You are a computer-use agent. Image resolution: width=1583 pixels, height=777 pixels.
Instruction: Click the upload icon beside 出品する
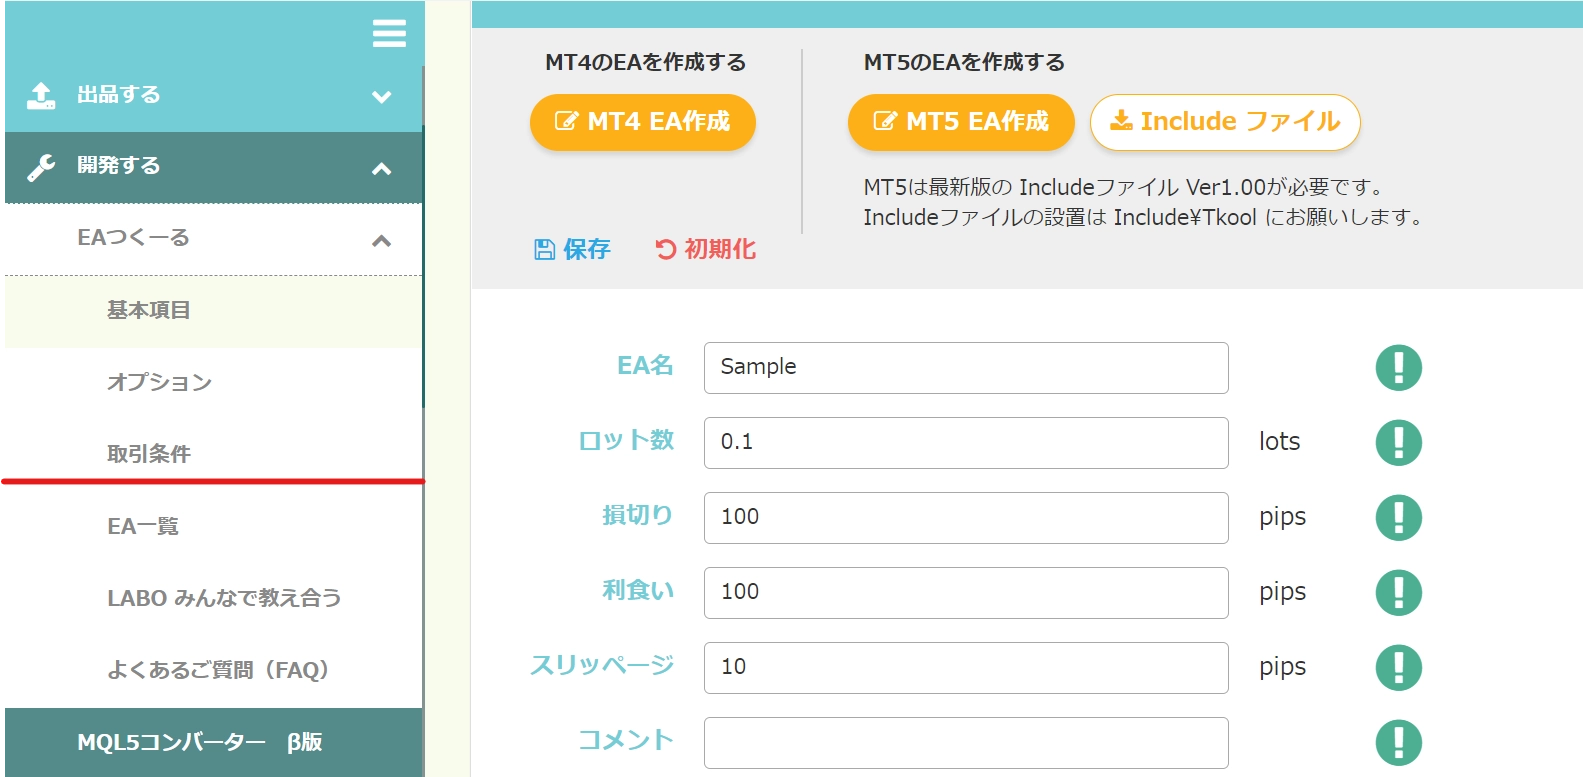coord(41,96)
